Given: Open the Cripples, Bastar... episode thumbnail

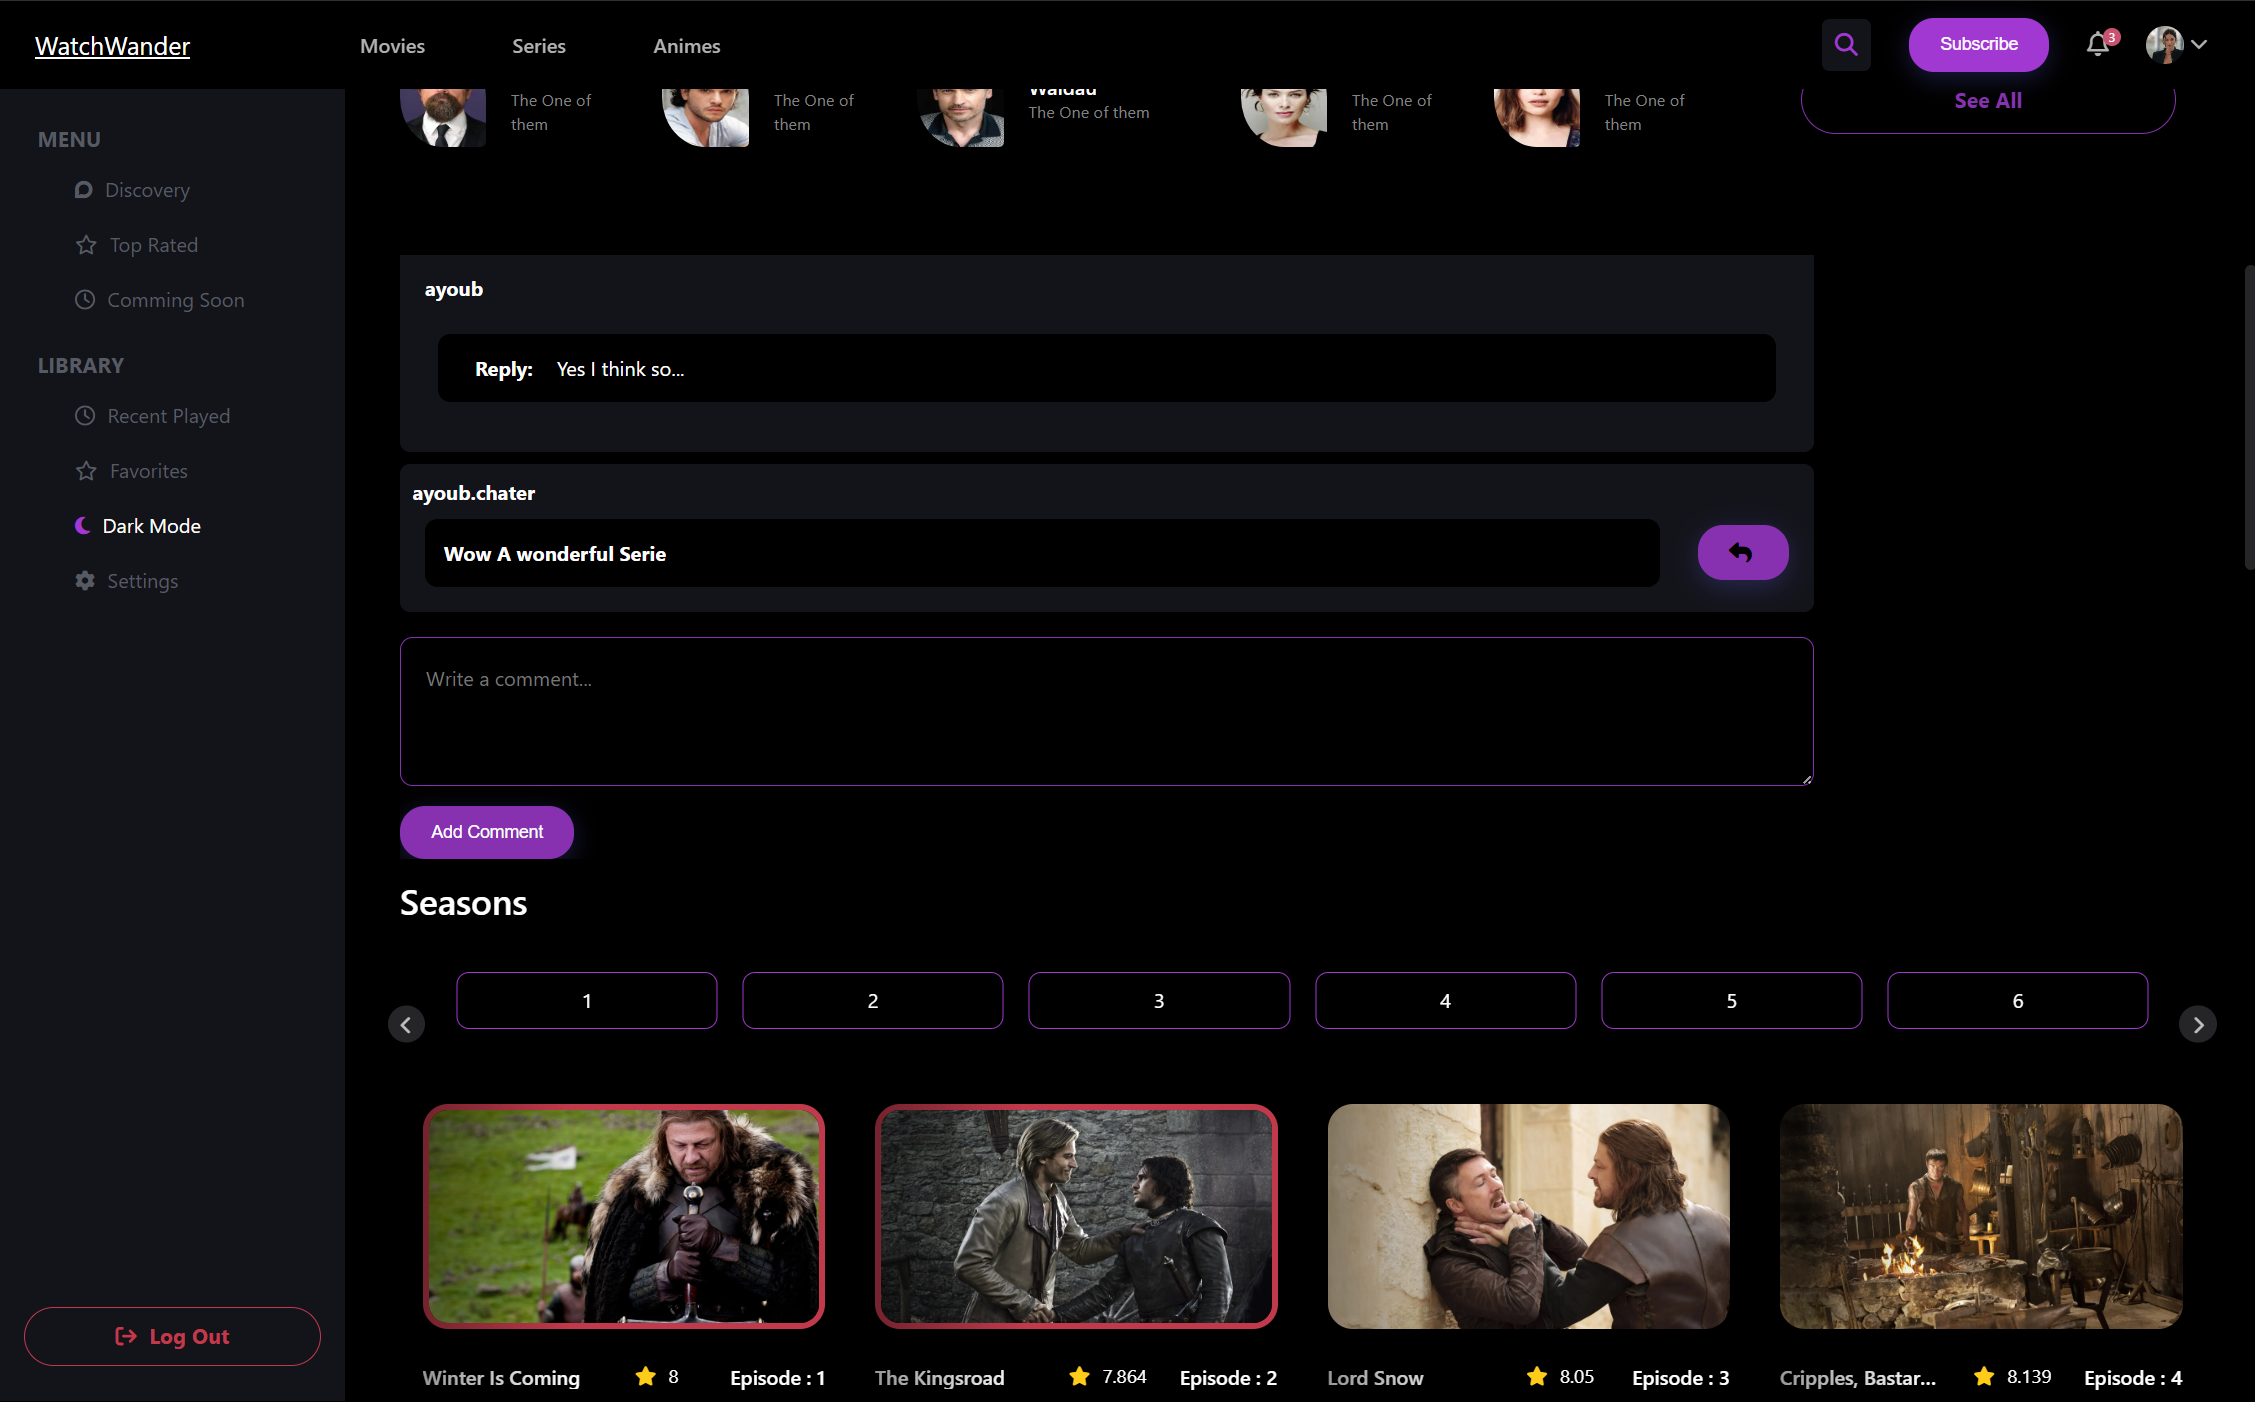Looking at the screenshot, I should pos(1981,1216).
